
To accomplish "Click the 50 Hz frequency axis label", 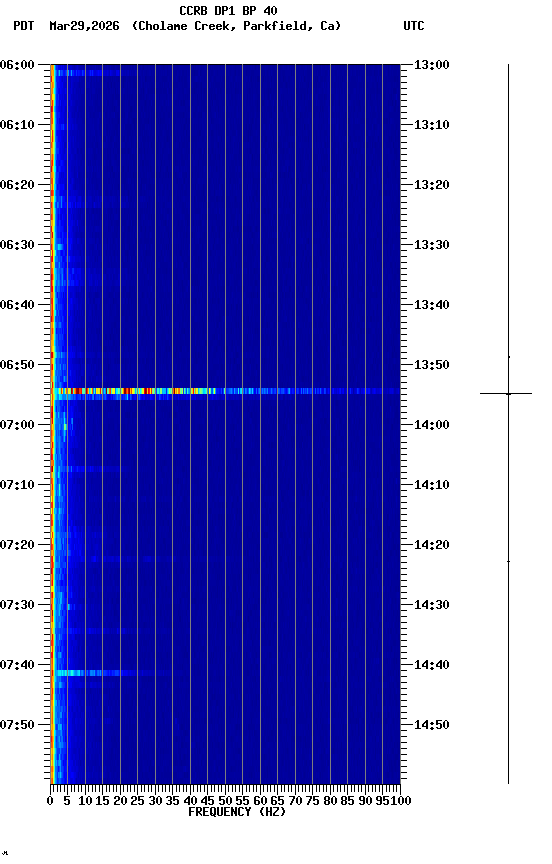I will (225, 802).
